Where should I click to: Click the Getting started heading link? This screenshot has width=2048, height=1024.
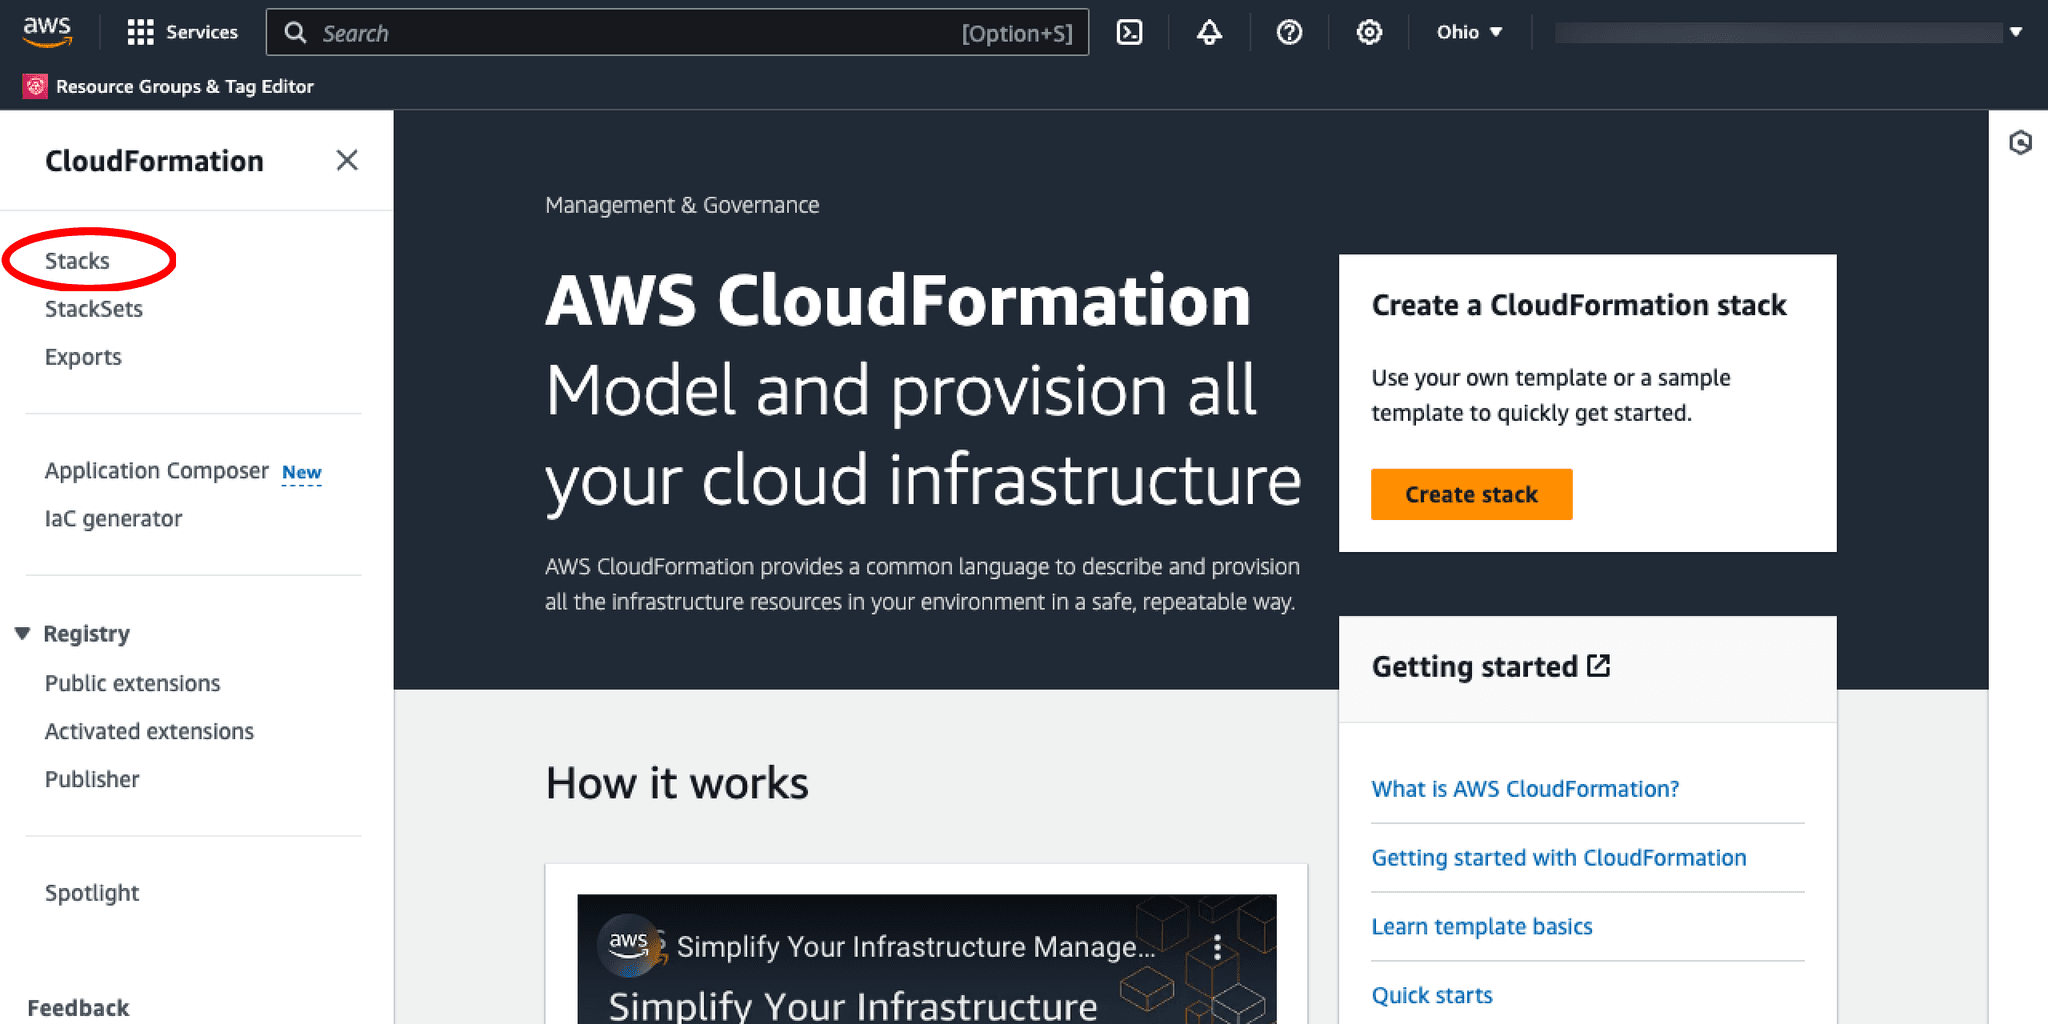(1475, 667)
